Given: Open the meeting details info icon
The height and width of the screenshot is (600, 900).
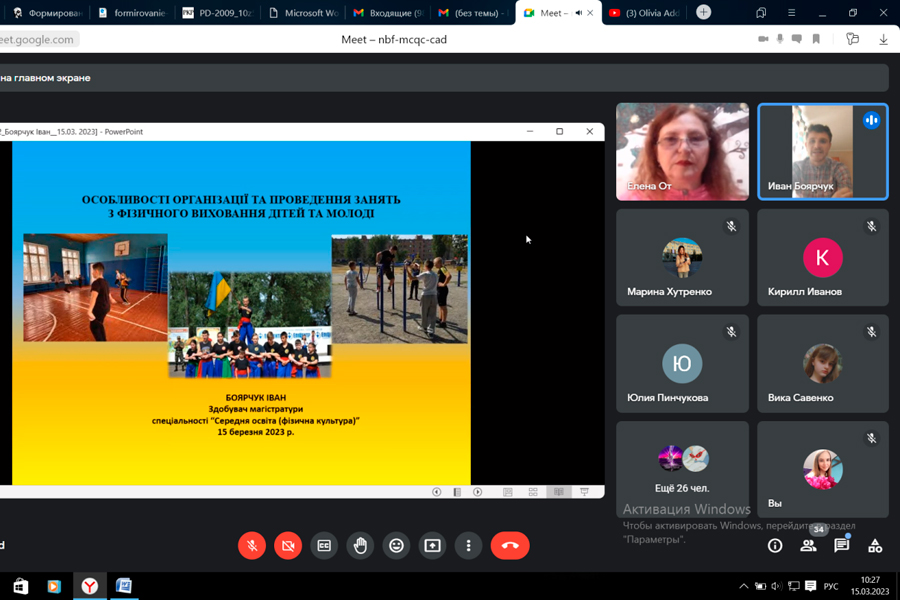Looking at the screenshot, I should (x=775, y=545).
